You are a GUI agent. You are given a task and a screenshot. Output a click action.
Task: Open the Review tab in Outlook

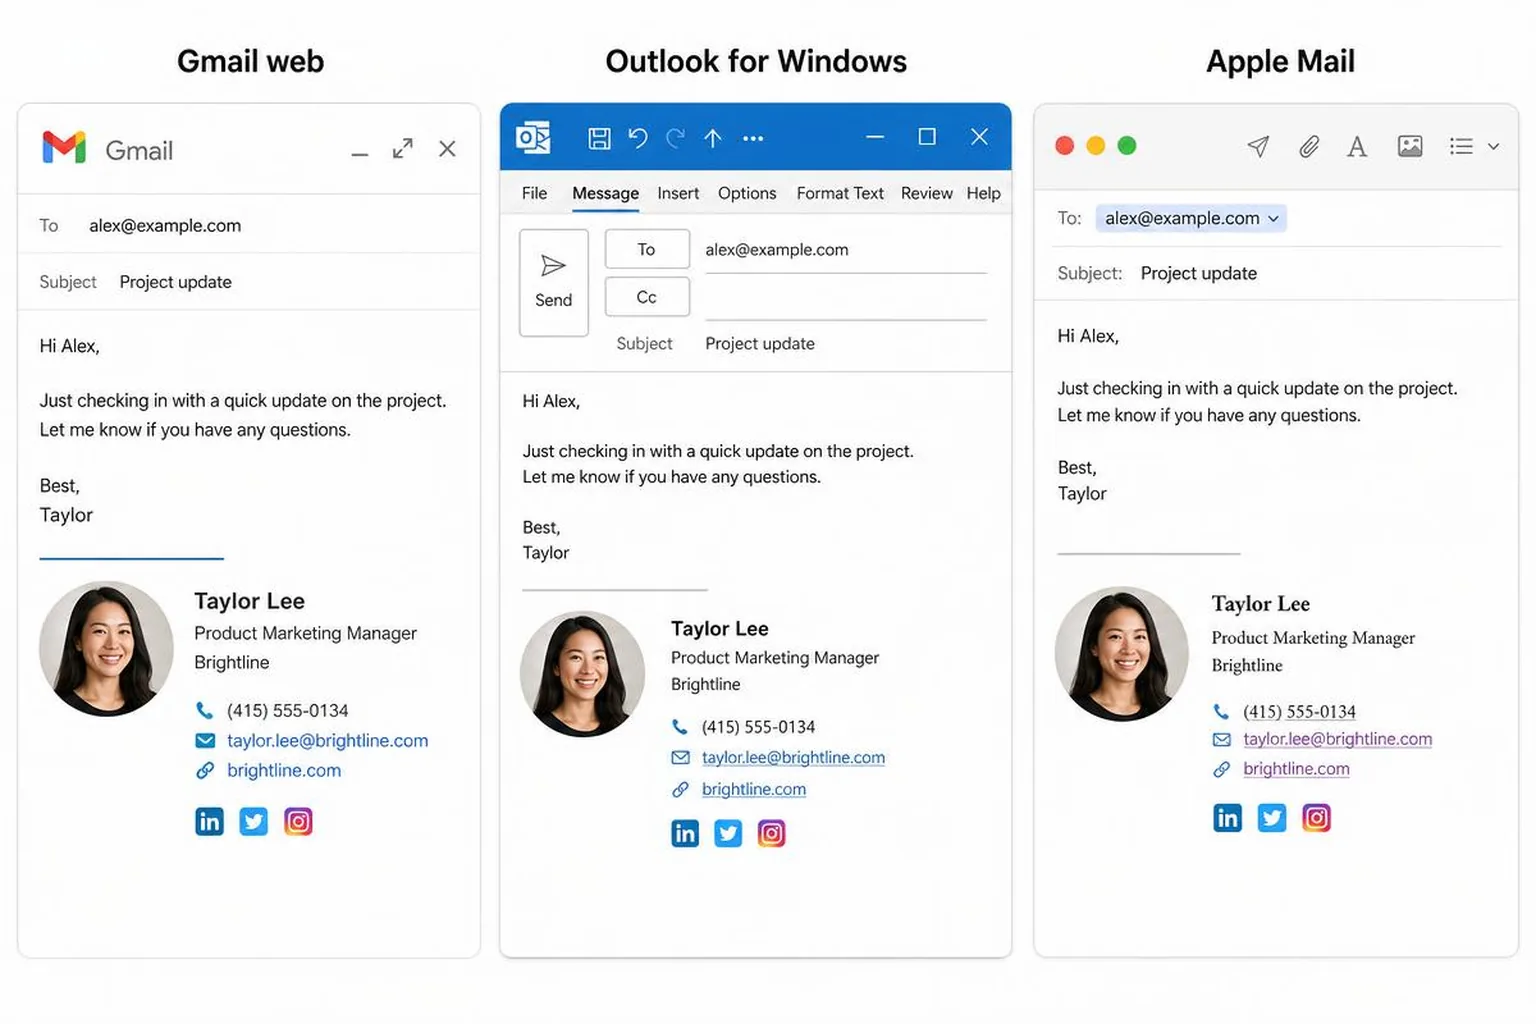tap(926, 193)
